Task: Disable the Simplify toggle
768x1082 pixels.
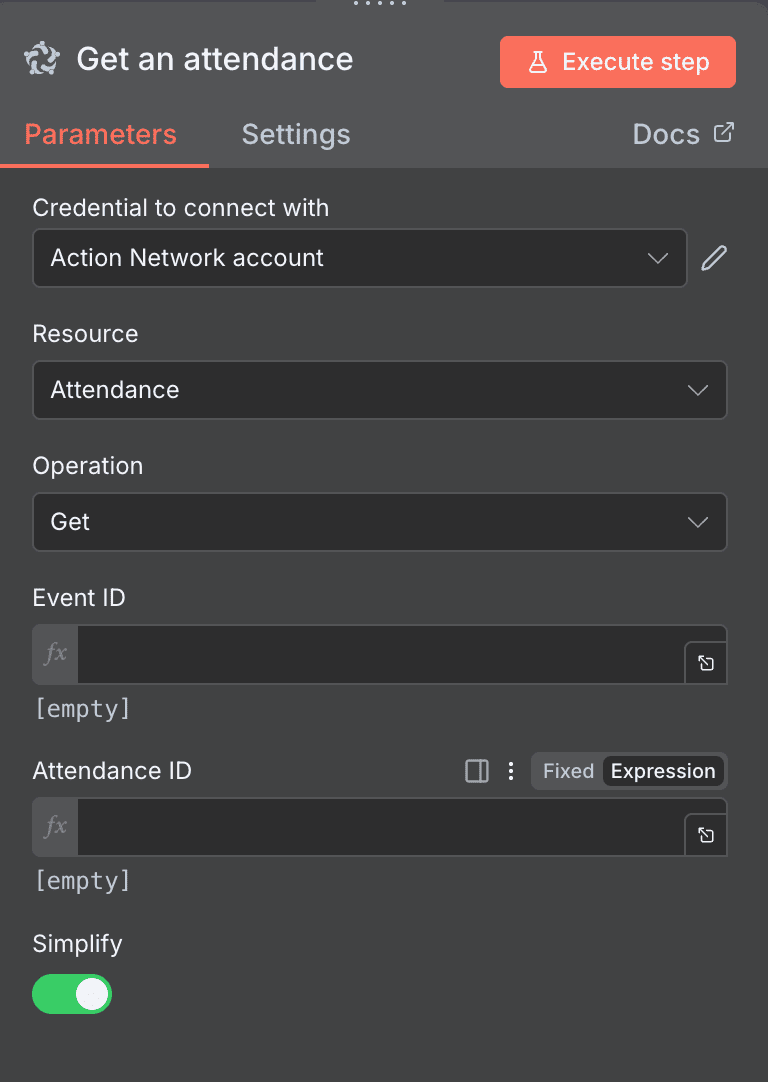Action: (71, 994)
